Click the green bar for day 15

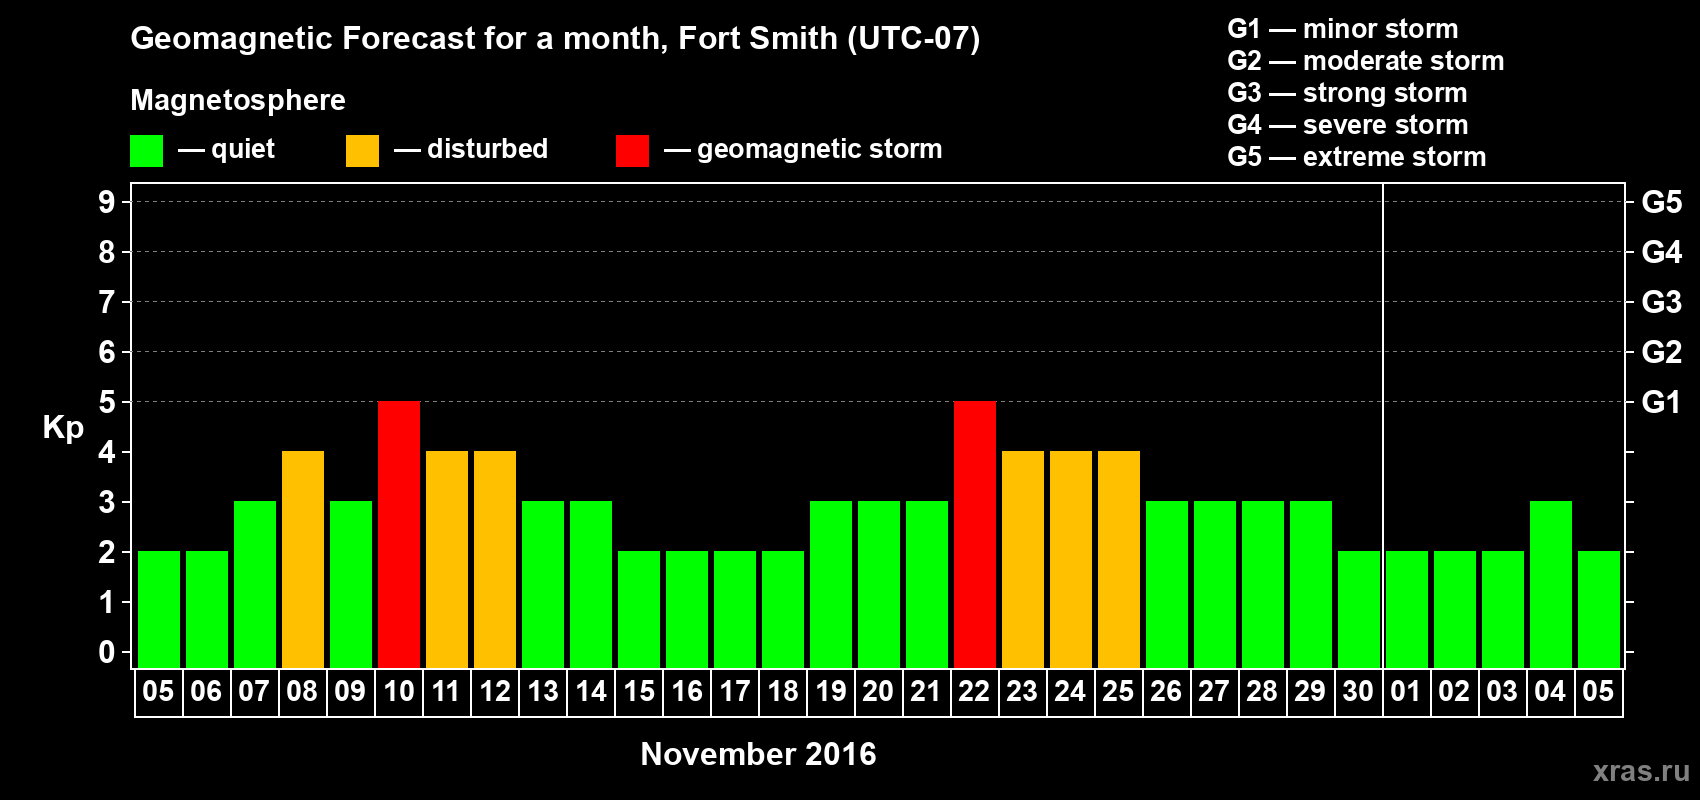click(x=639, y=609)
